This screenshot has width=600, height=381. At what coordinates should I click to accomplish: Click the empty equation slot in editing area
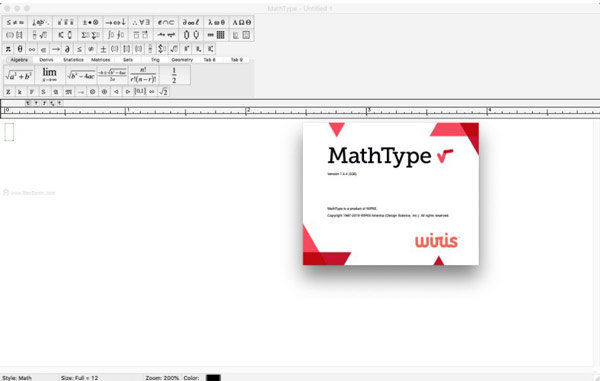[9, 132]
